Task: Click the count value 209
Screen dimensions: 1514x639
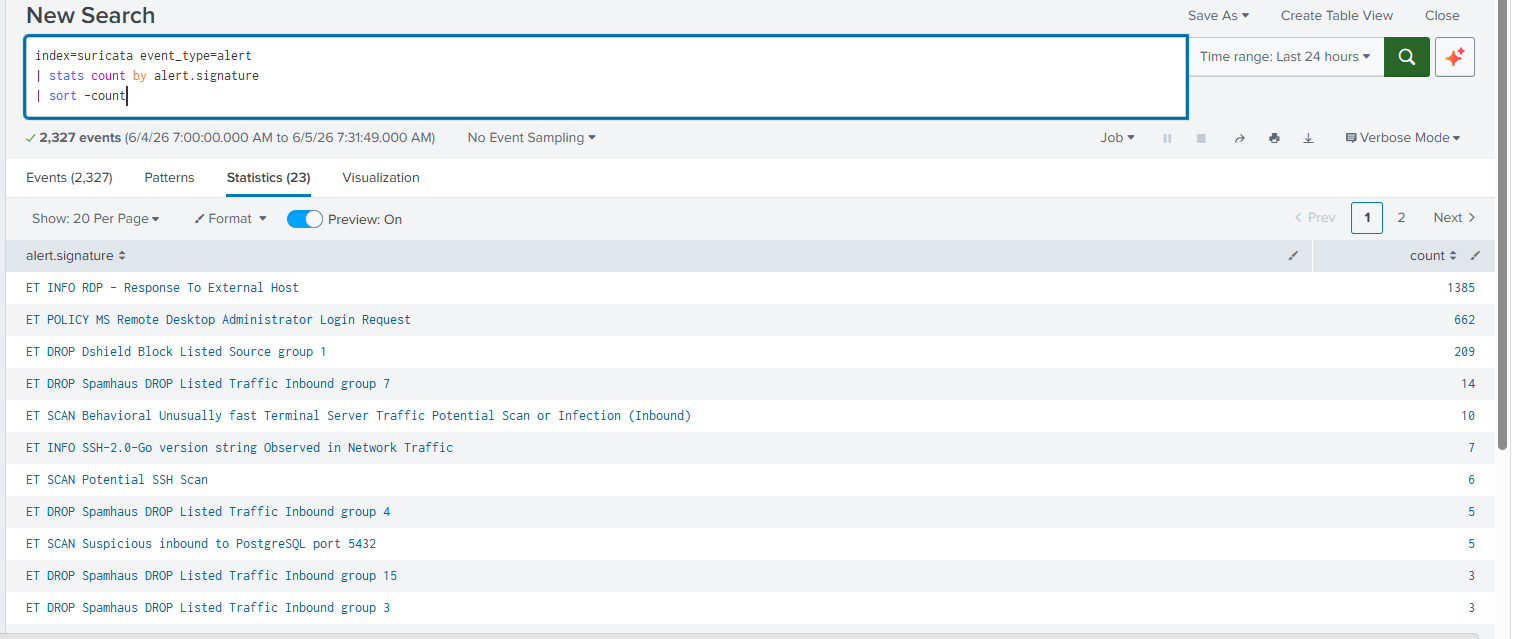Action: (x=1464, y=352)
